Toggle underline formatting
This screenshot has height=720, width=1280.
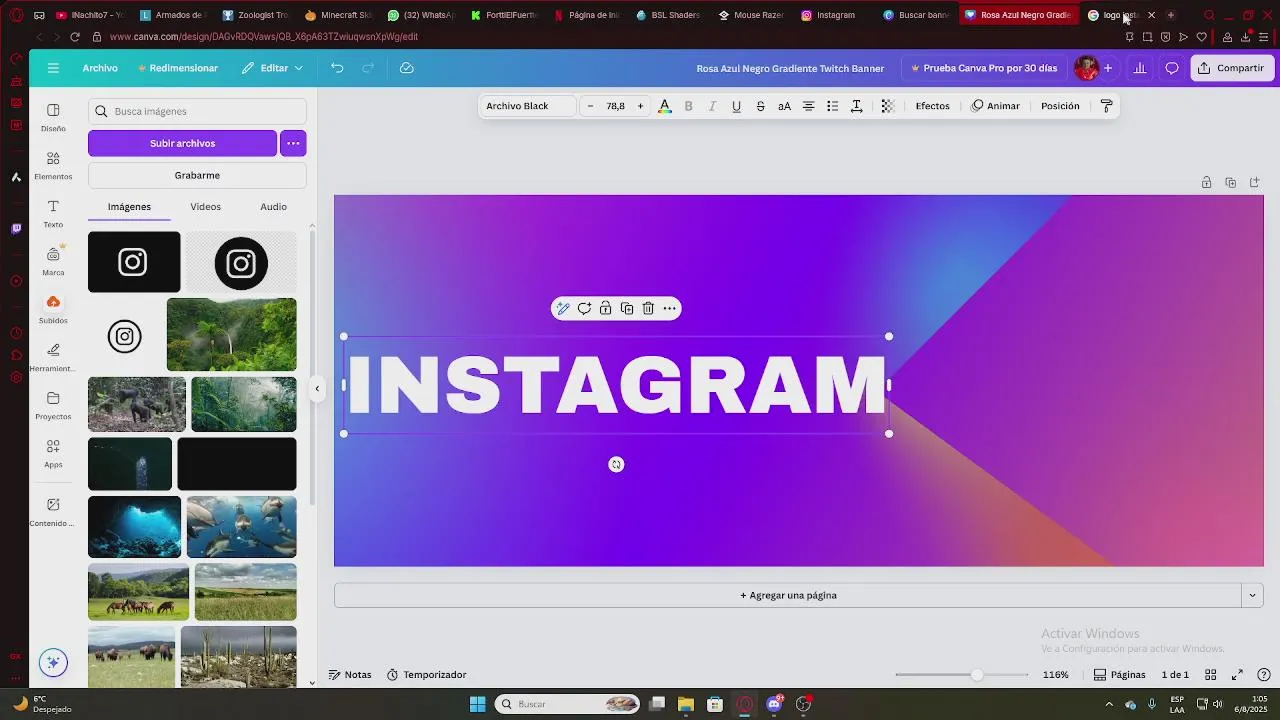pyautogui.click(x=736, y=106)
